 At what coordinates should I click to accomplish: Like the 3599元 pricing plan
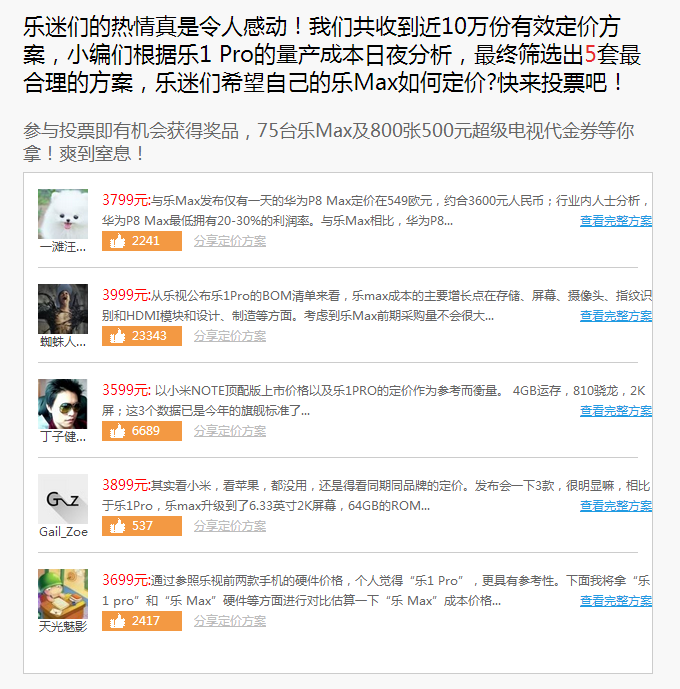point(141,431)
